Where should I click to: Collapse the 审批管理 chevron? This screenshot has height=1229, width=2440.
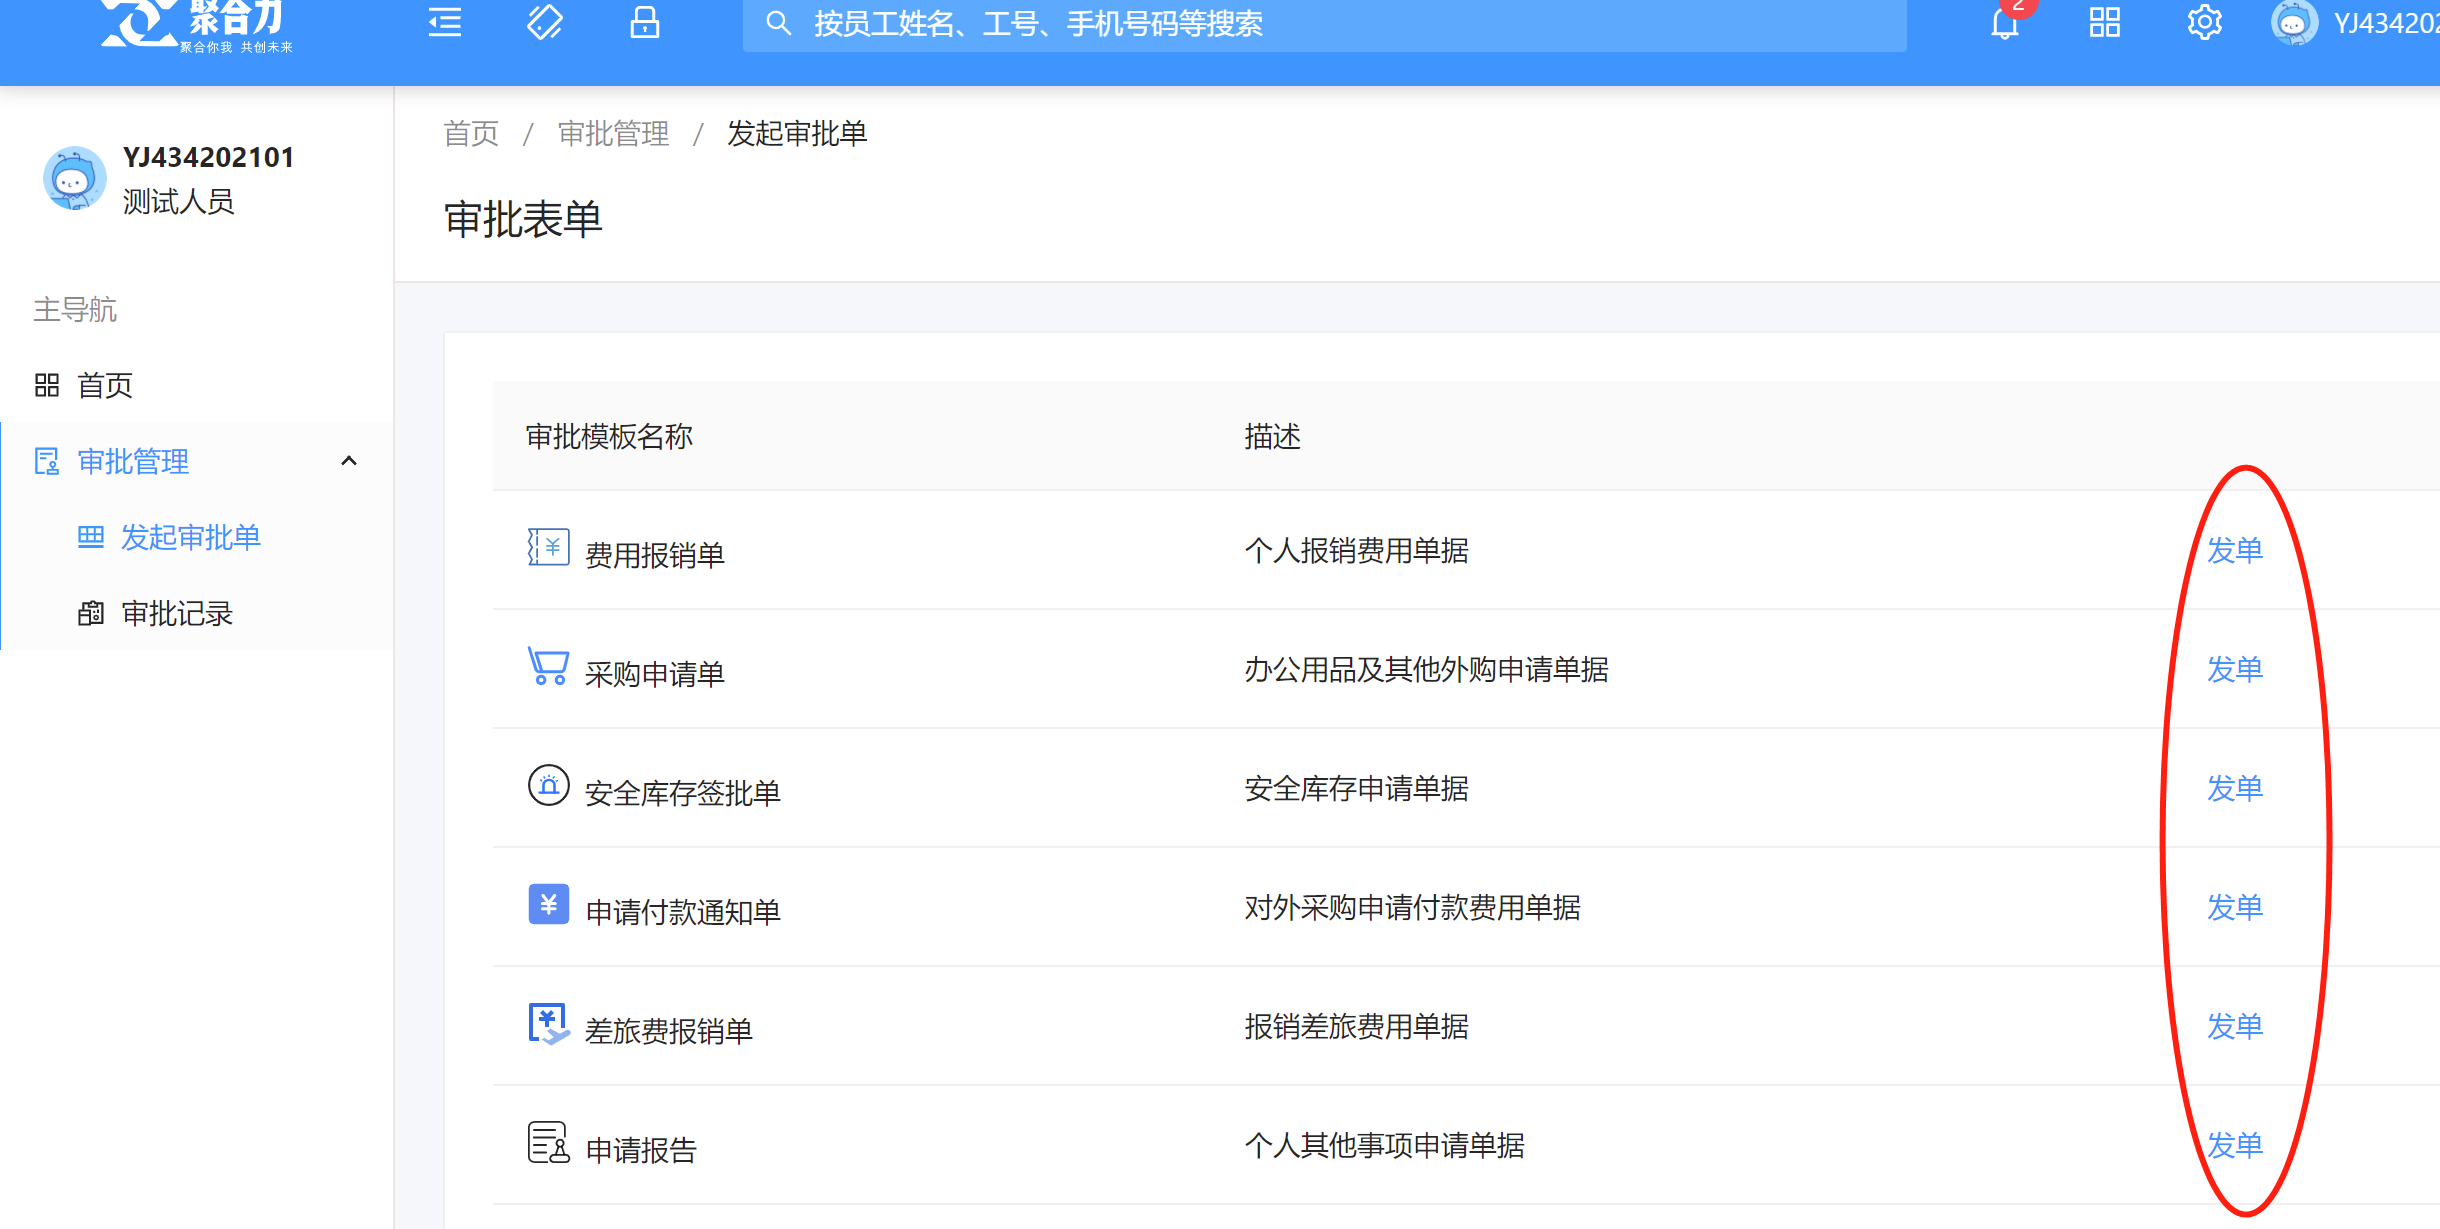349,461
